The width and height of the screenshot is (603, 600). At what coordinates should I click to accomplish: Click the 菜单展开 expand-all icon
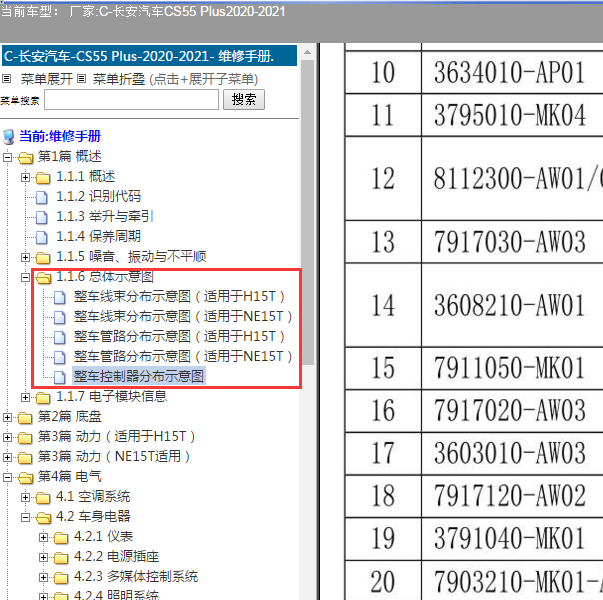point(6,79)
